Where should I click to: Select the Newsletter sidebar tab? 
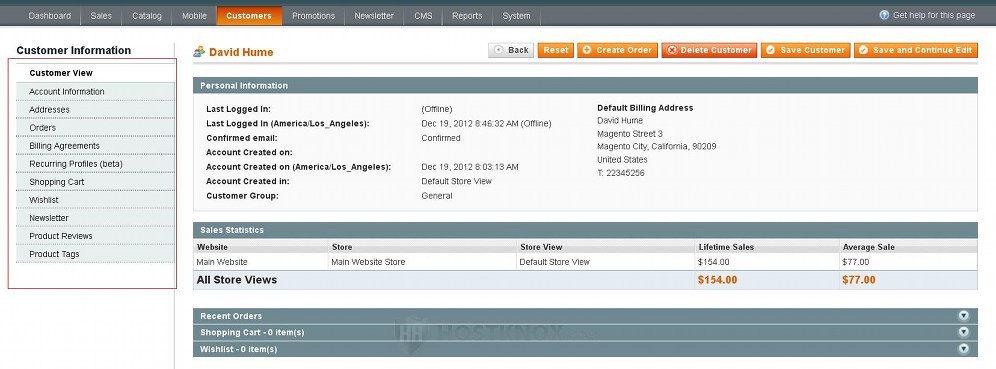[x=95, y=218]
